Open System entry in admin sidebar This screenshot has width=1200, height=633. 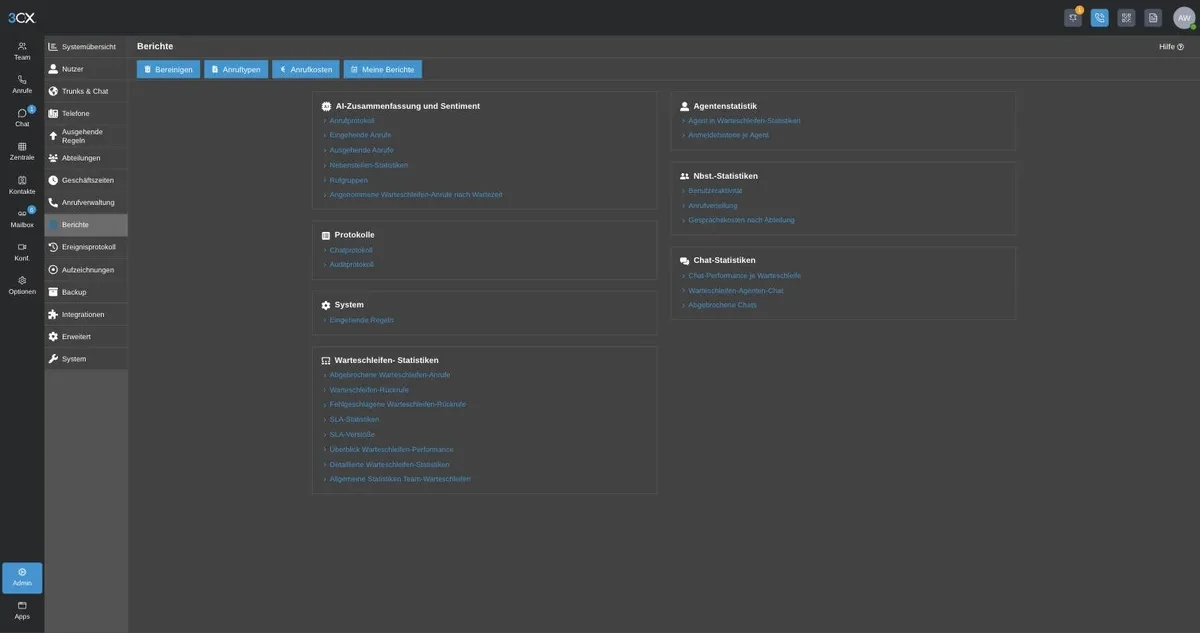pos(86,359)
